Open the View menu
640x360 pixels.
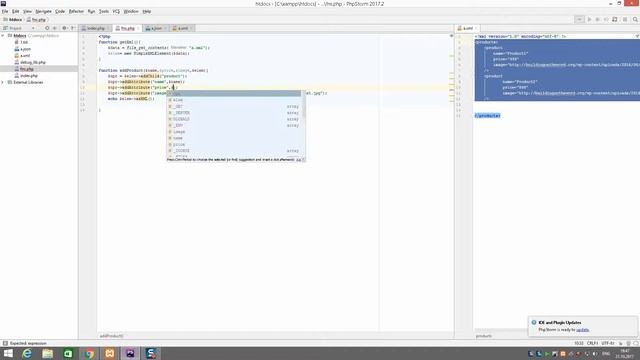coord(27,11)
